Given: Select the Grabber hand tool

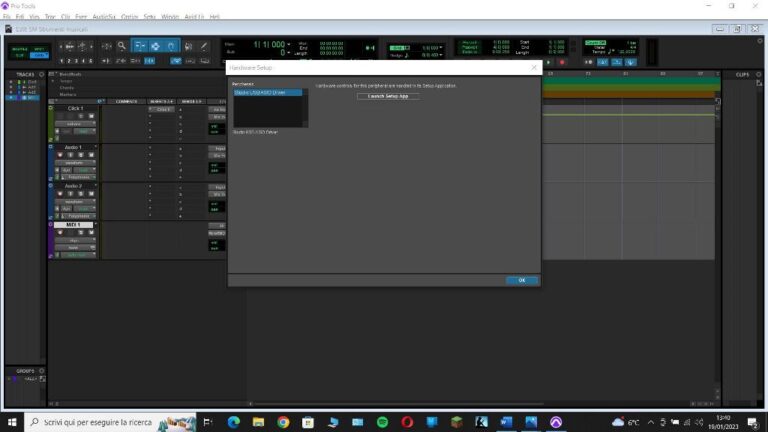Looking at the screenshot, I should point(171,47).
